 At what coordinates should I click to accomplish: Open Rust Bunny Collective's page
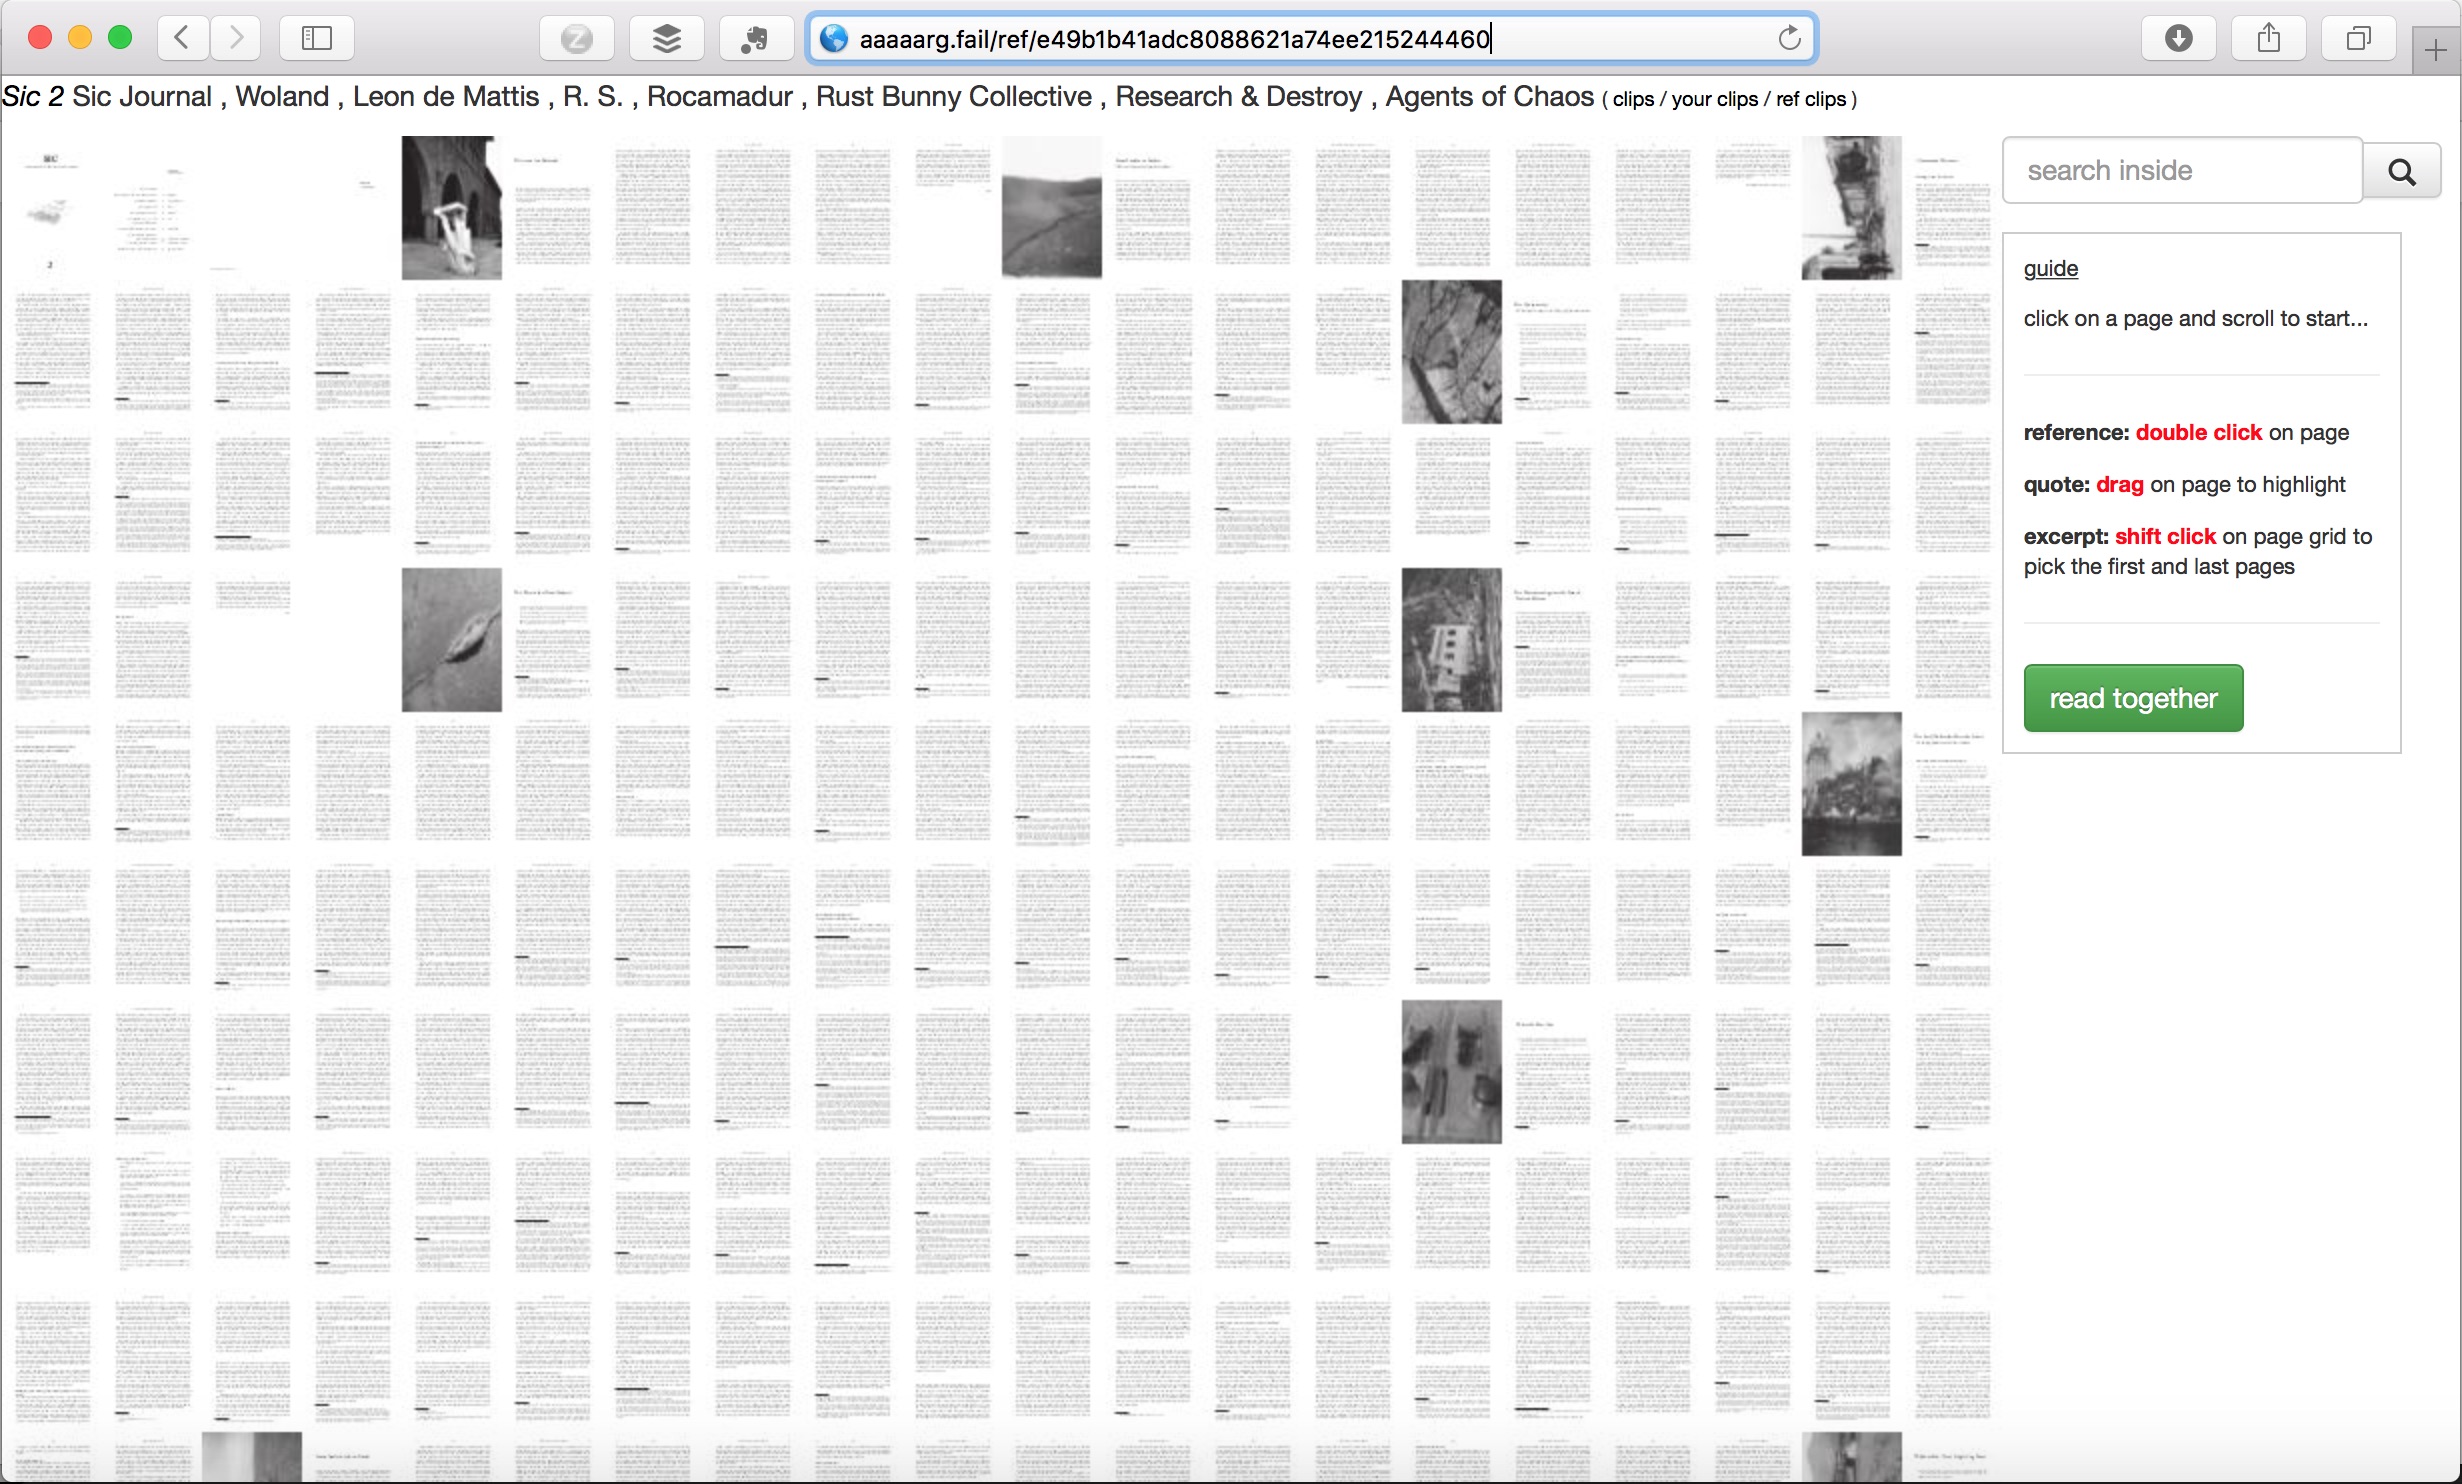[953, 97]
